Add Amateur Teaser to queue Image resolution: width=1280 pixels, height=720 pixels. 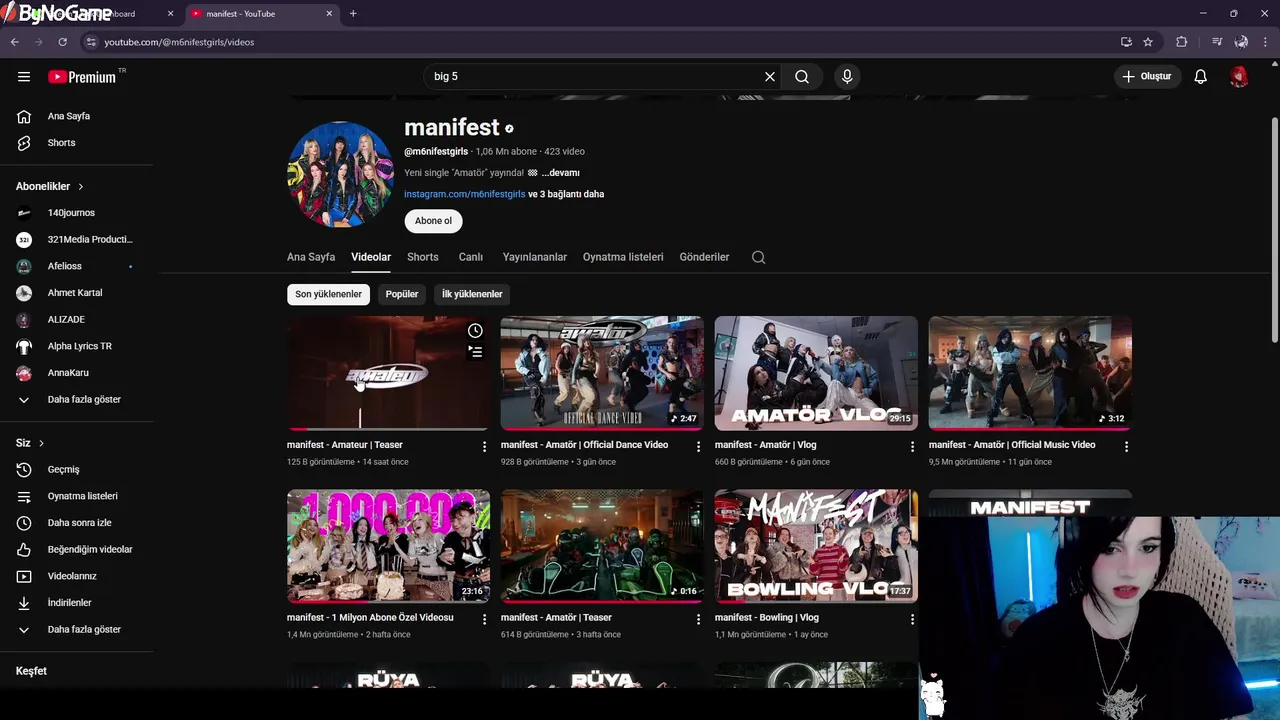(475, 351)
